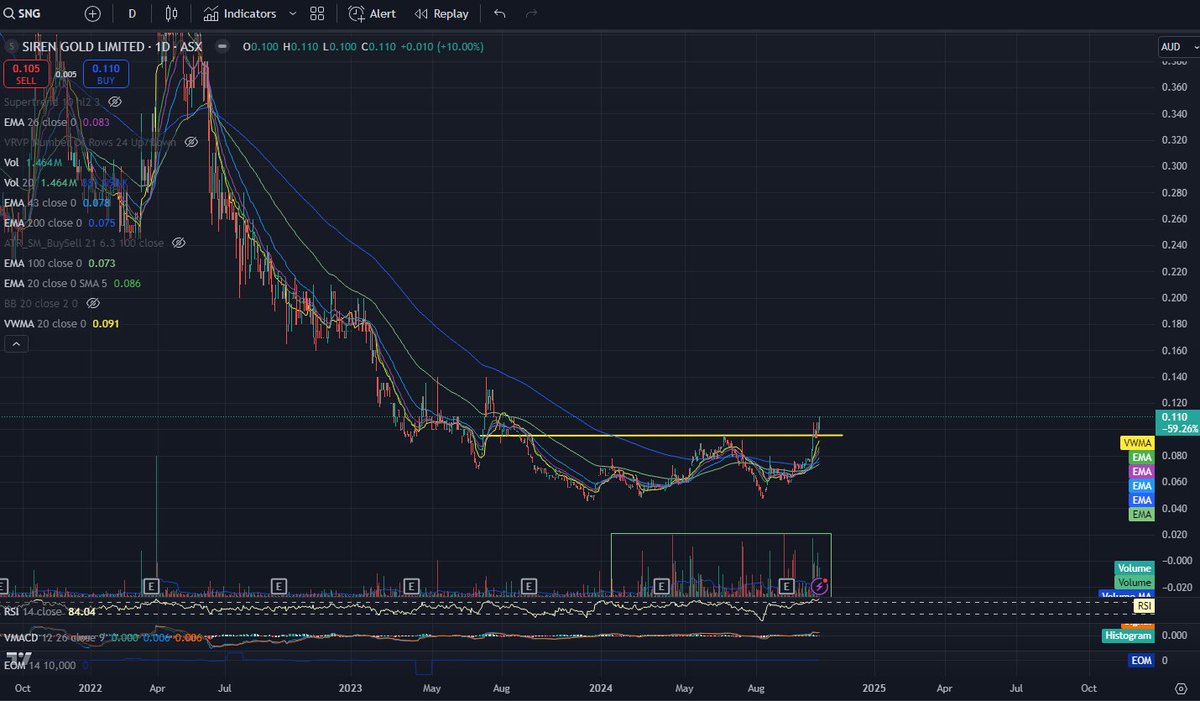The width and height of the screenshot is (1200, 701).
Task: Open the earnings E marker below April 2022
Action: 152,585
